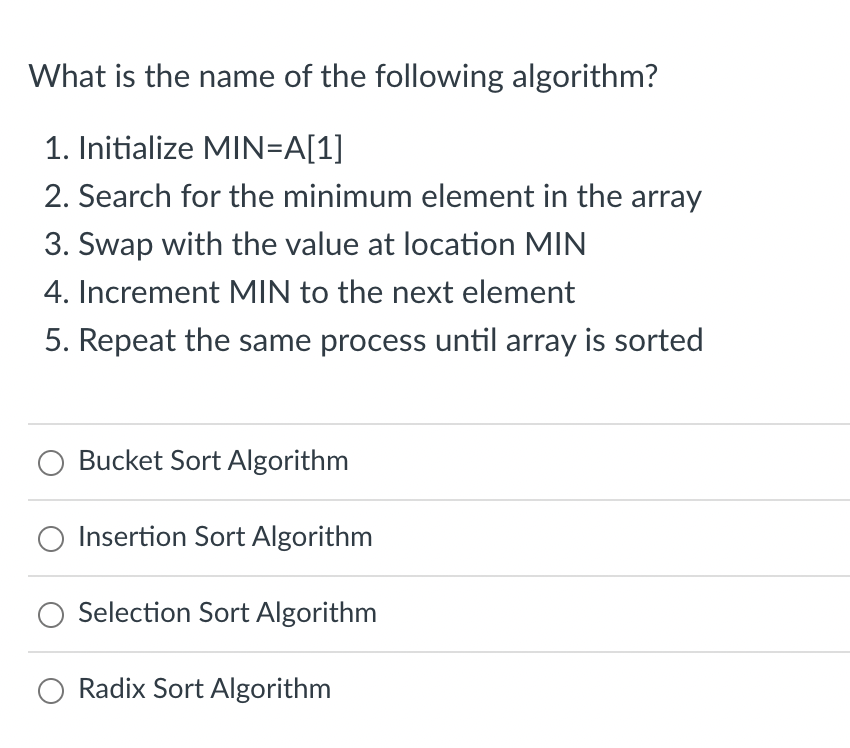Mark the Radix Sort Algorithm radio circle

click(x=51, y=691)
